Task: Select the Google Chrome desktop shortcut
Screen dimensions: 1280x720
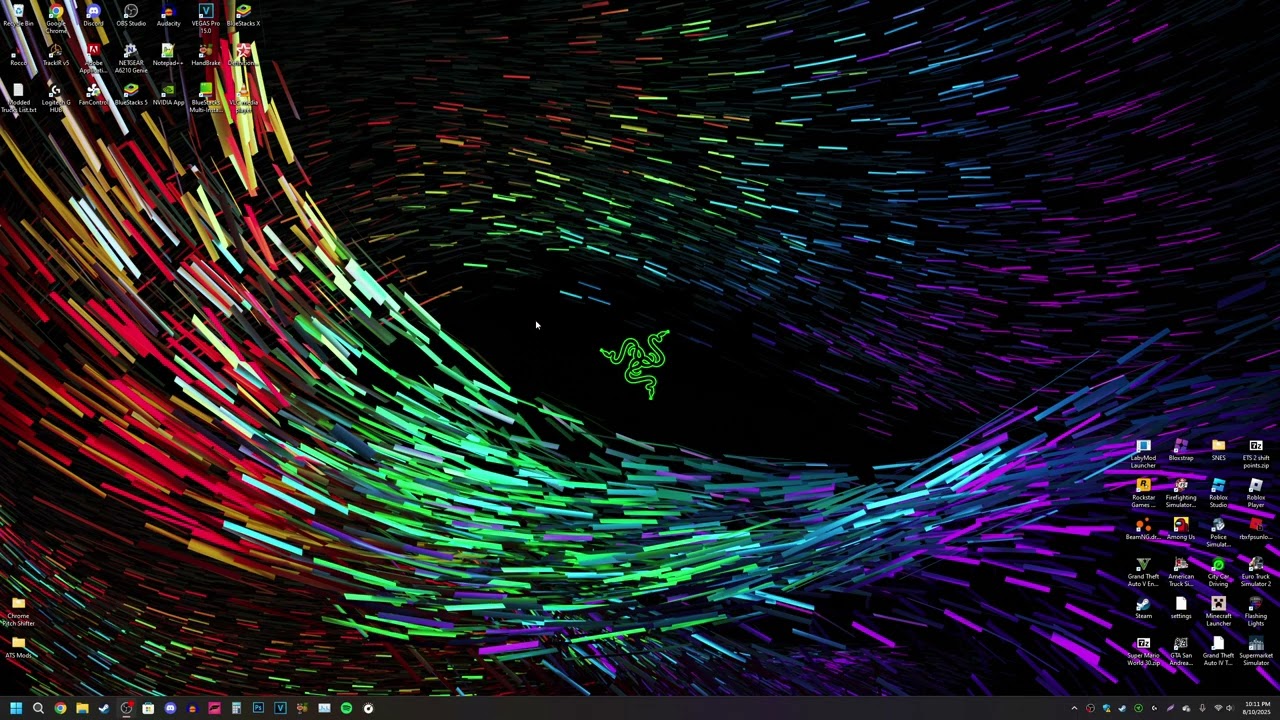Action: (56, 19)
